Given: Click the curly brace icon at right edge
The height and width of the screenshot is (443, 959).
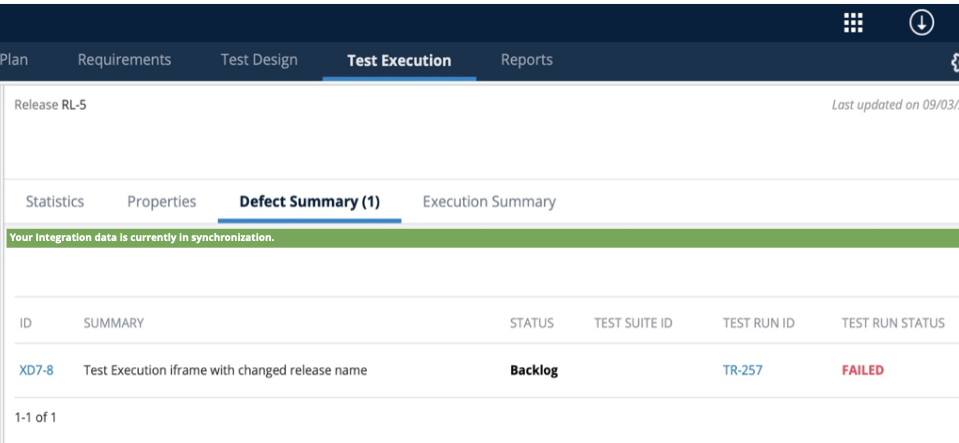Looking at the screenshot, I should [954, 61].
